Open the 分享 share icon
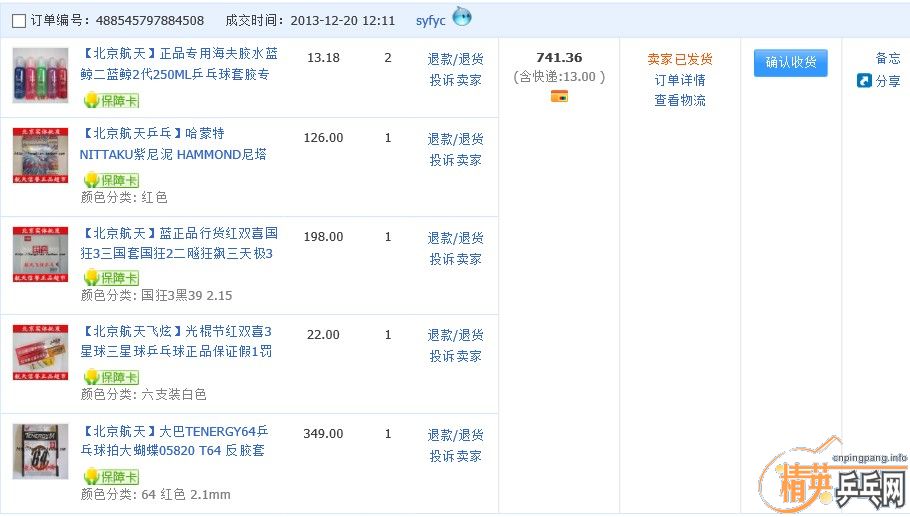Viewport: 910px width, 517px height. [864, 81]
